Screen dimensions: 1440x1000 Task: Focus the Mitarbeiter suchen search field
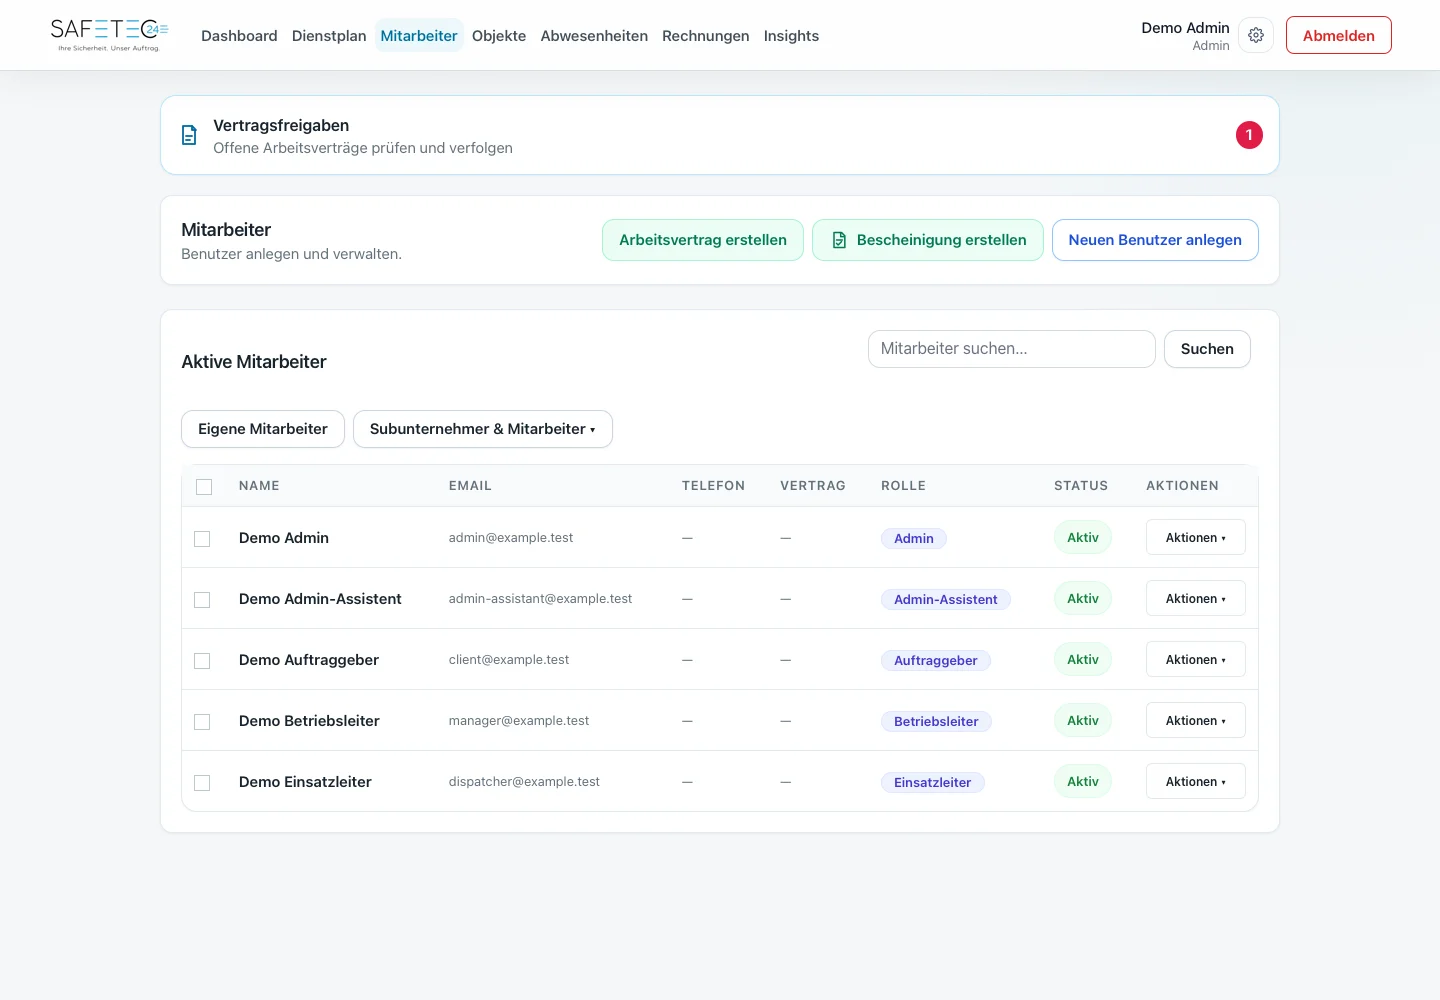tap(1012, 349)
